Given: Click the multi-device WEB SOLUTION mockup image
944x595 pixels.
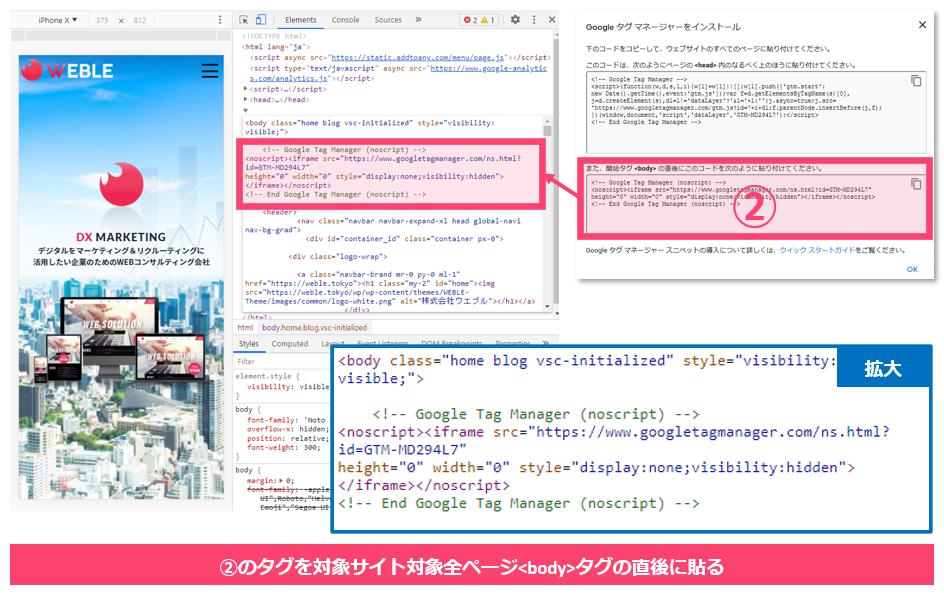Looking at the screenshot, I should point(122,341).
